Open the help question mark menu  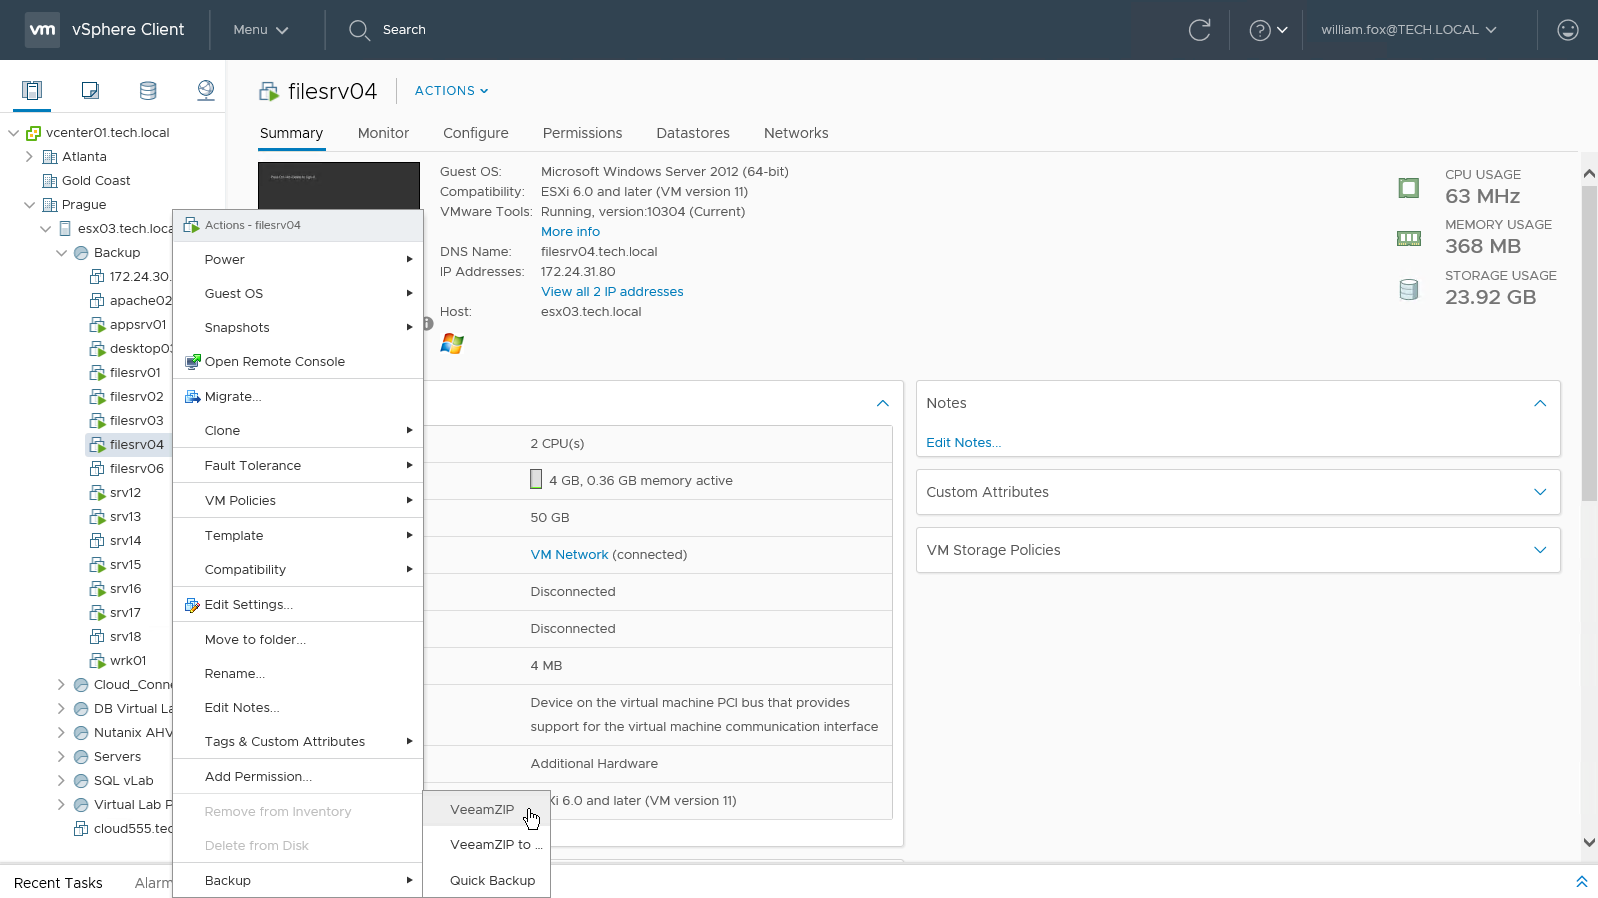1268,30
